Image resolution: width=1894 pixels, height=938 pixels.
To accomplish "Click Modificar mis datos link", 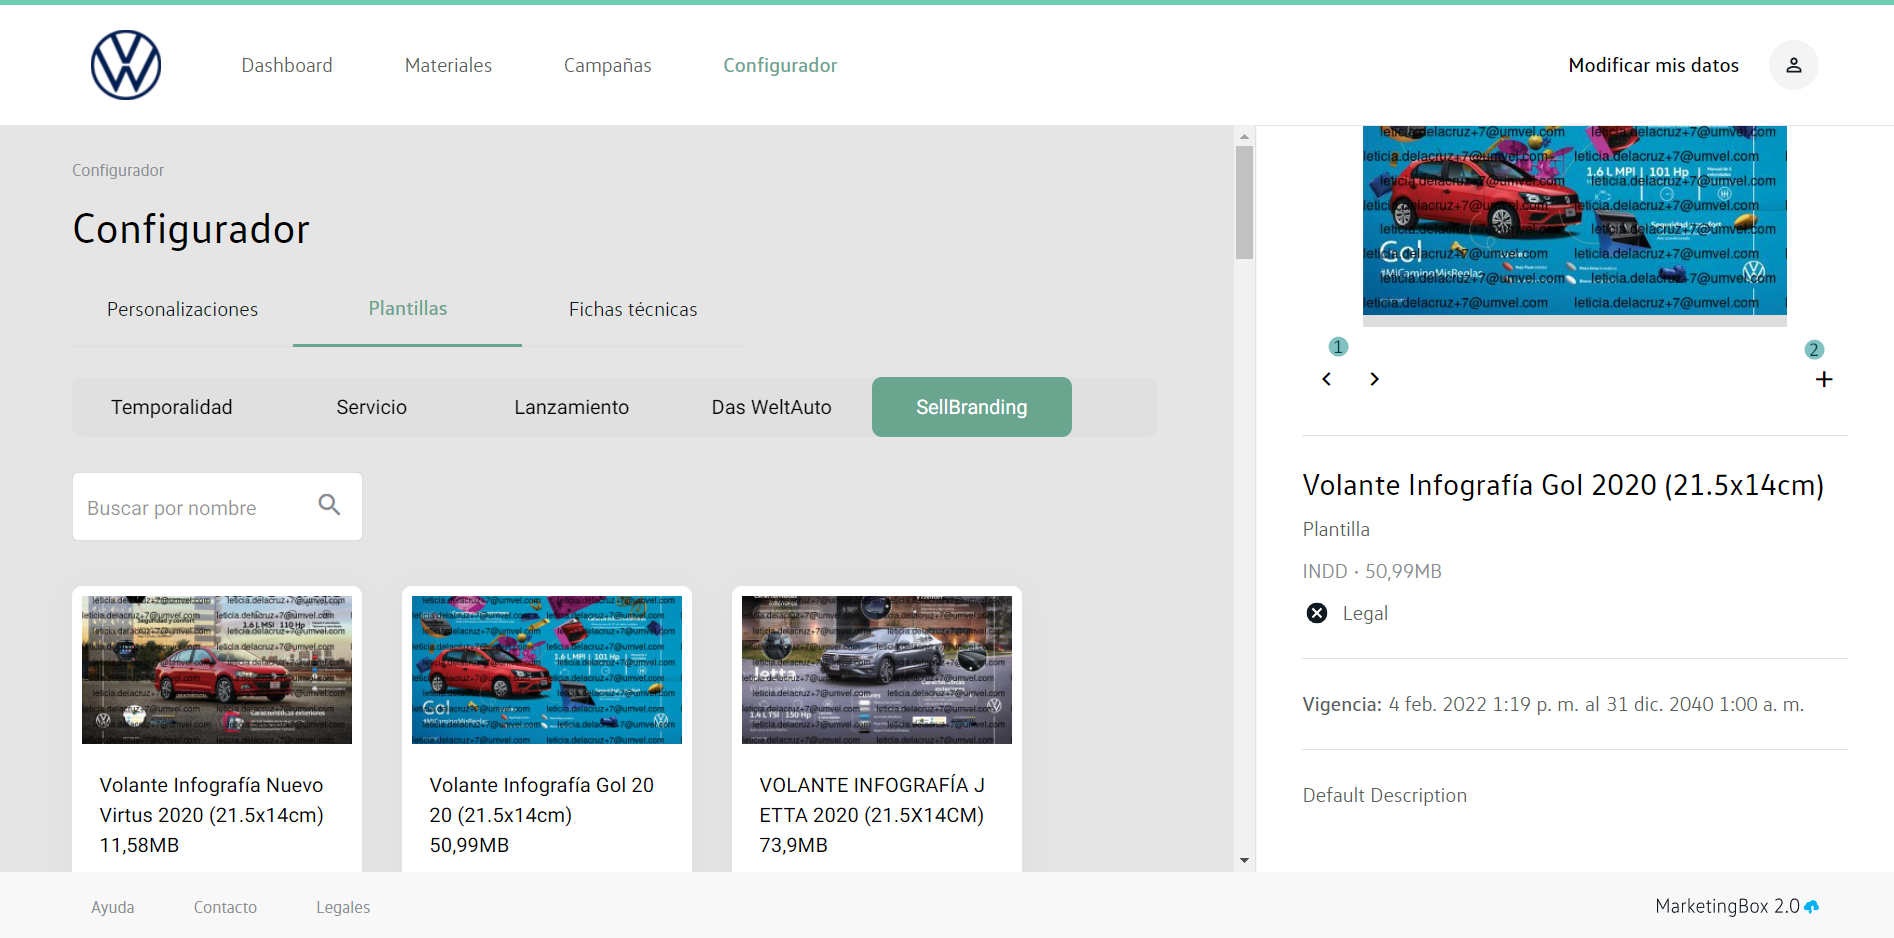I will [x=1653, y=65].
